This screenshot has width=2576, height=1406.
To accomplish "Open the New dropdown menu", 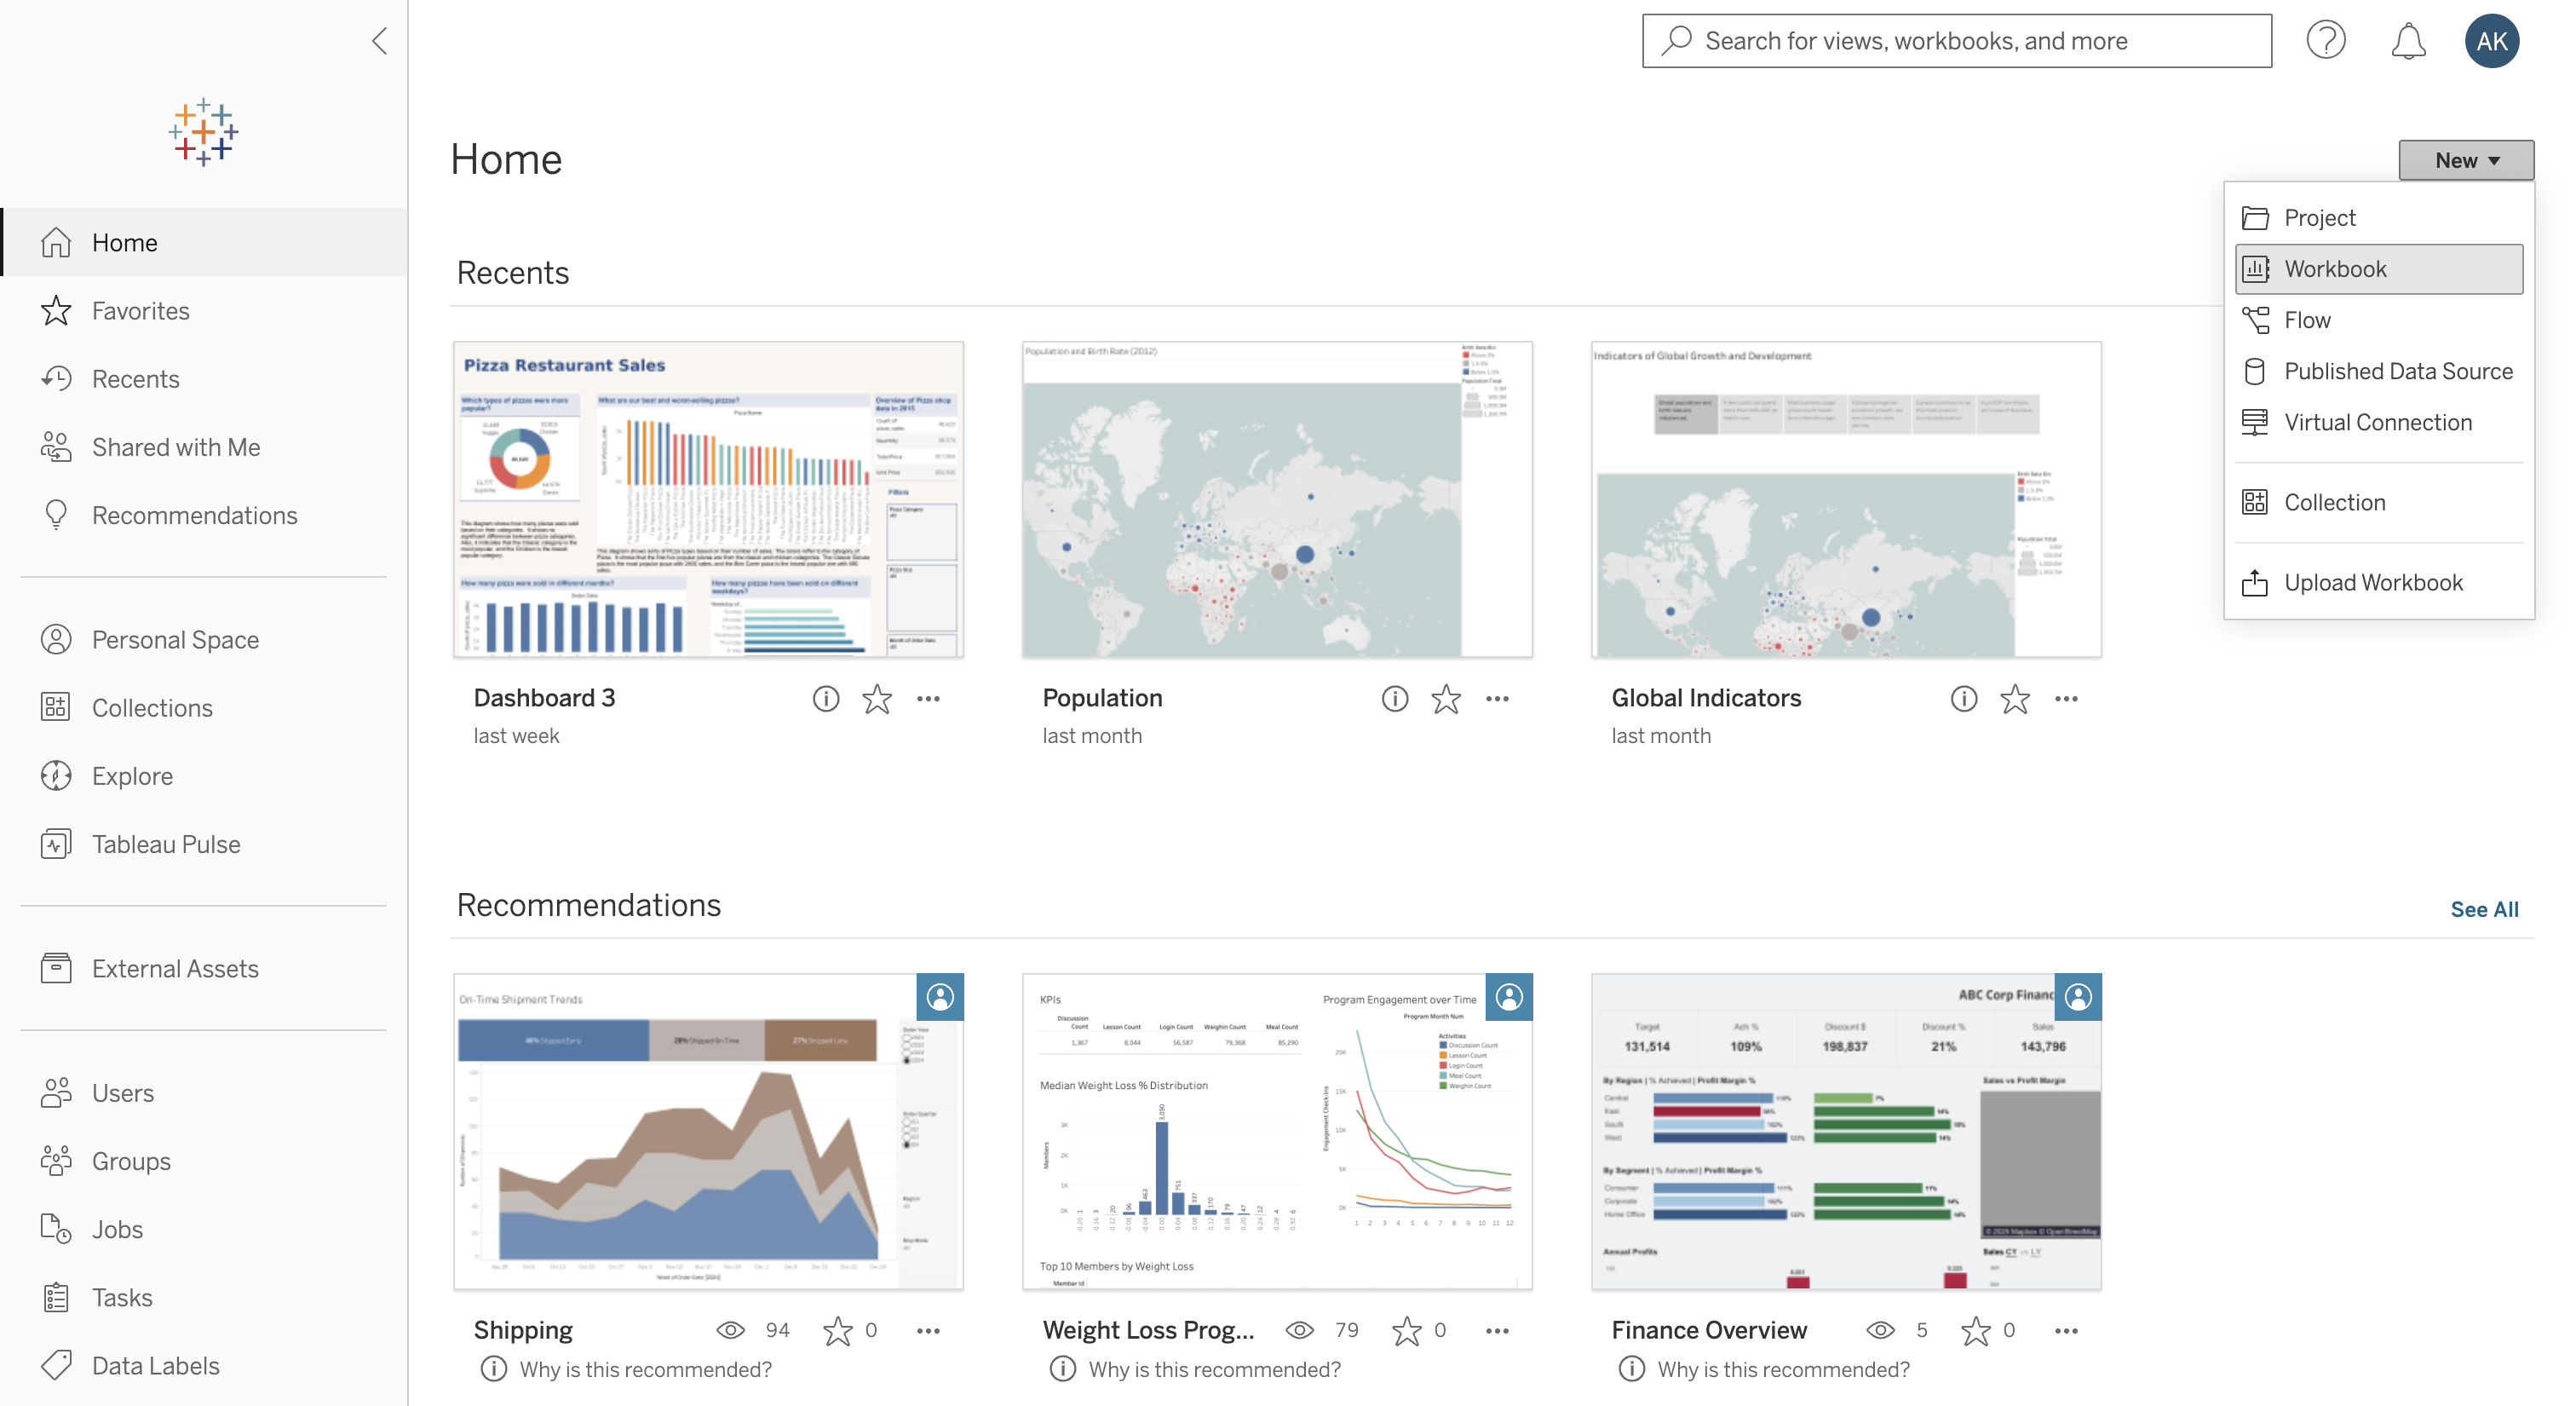I will coord(2465,160).
